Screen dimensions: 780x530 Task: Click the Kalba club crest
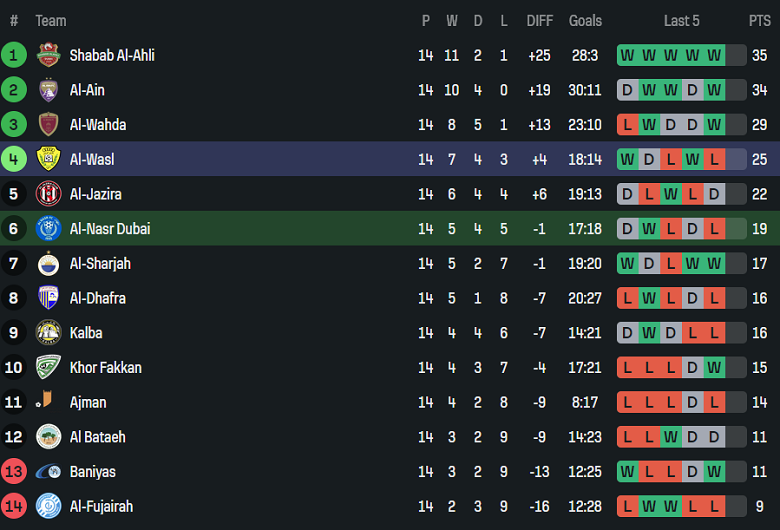coord(48,333)
